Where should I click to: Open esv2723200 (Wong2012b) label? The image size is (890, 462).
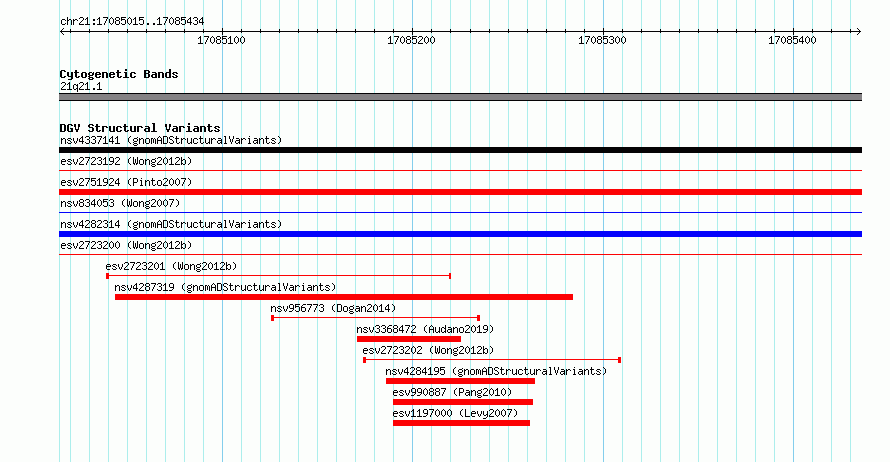point(126,245)
